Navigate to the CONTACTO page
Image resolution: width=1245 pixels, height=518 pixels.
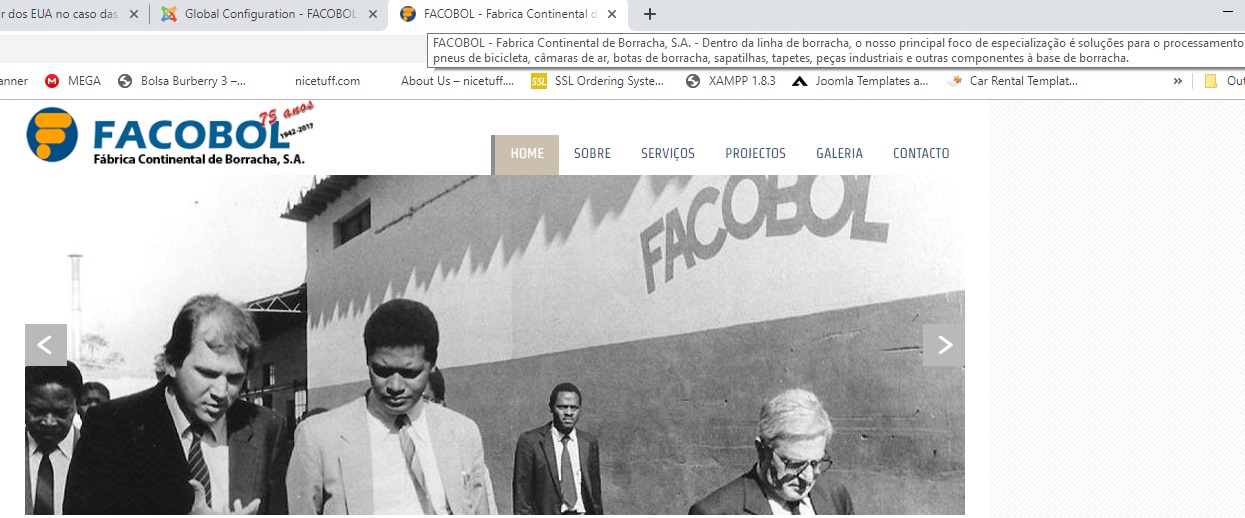pos(921,154)
